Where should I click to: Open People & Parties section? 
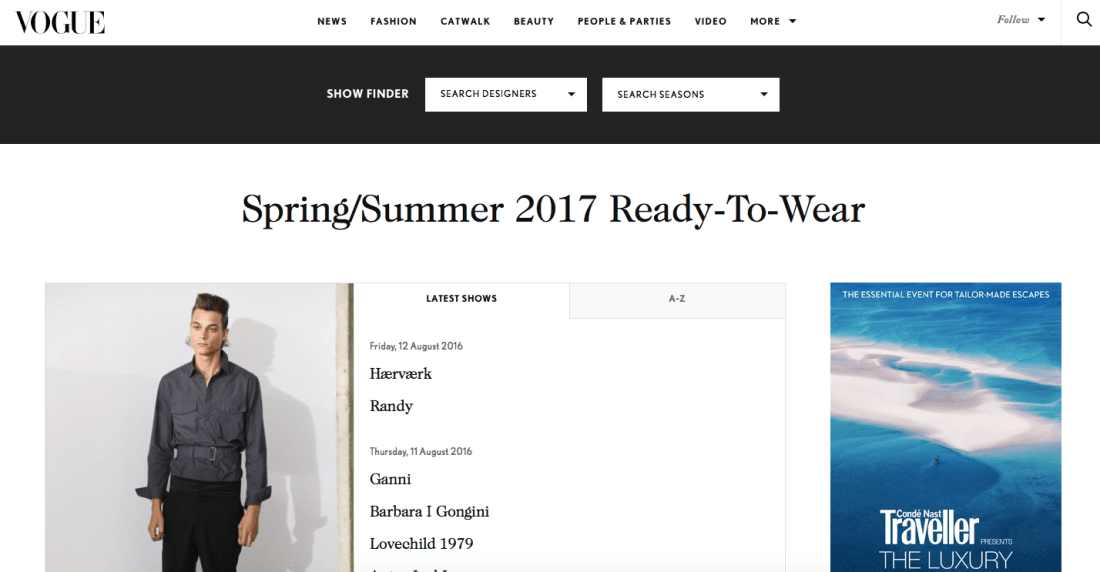tap(624, 21)
